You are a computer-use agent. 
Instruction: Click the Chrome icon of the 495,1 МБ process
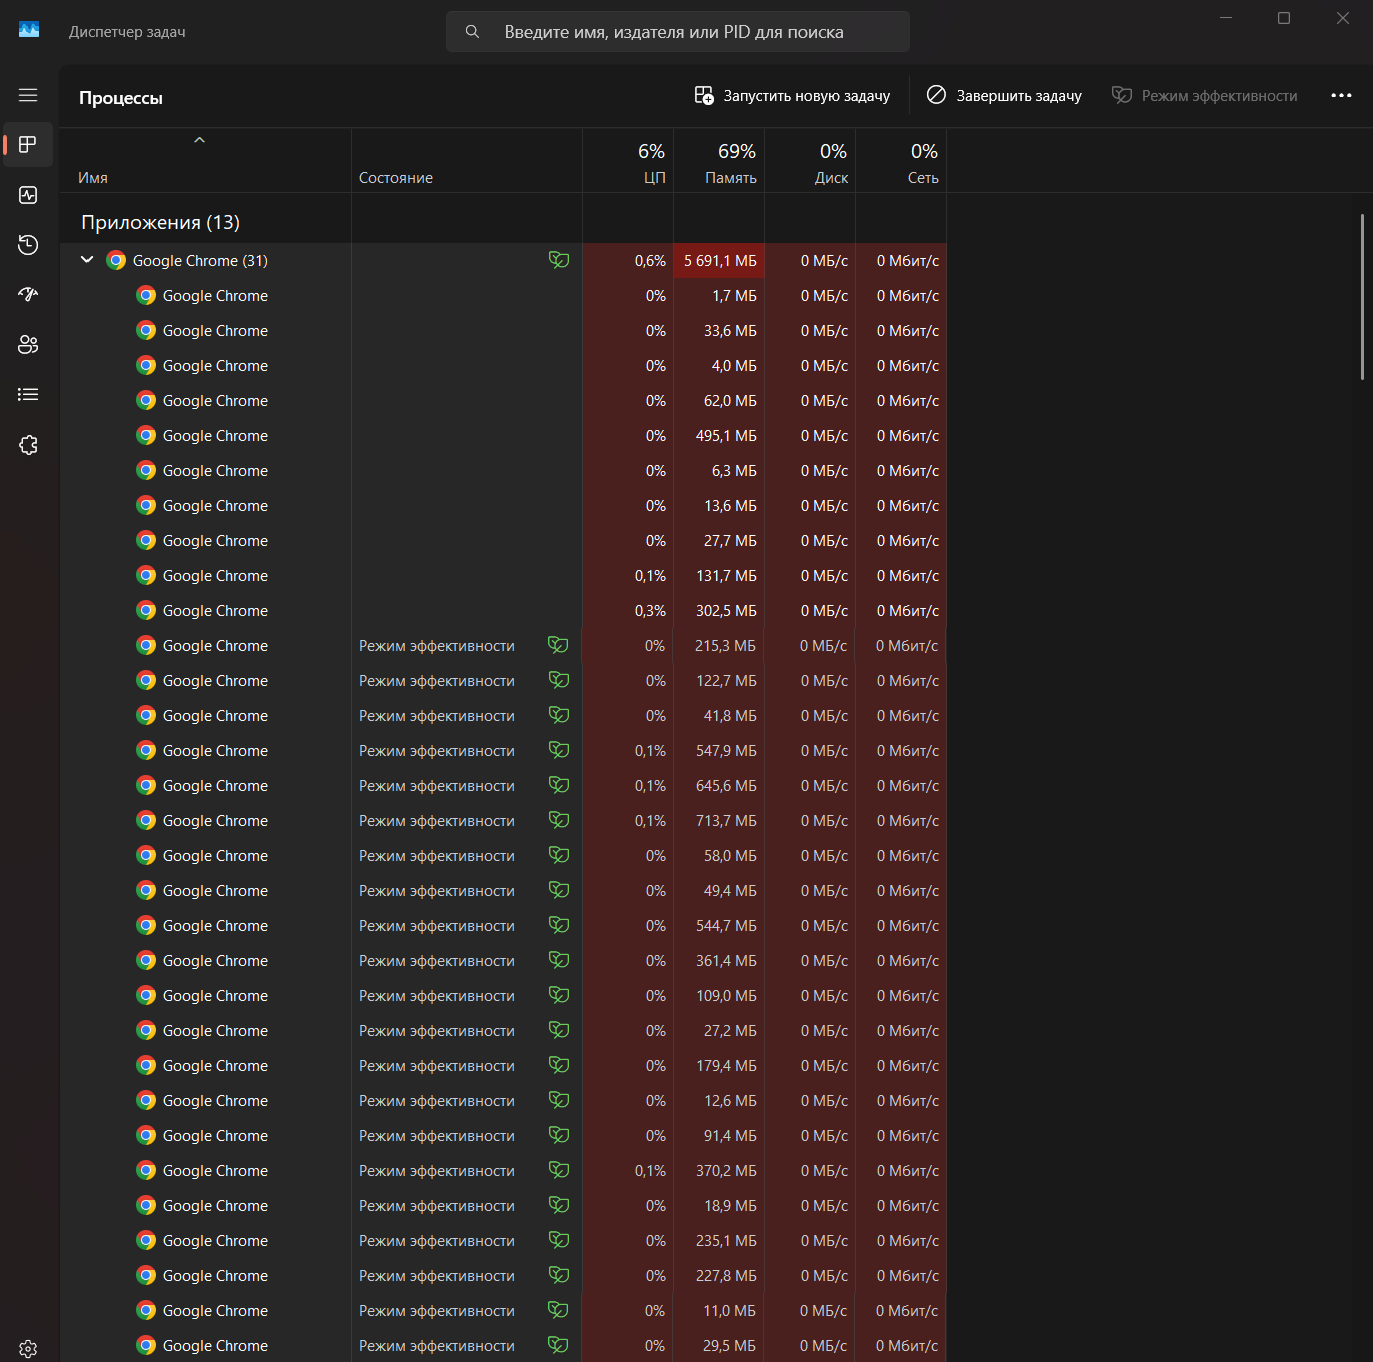146,436
